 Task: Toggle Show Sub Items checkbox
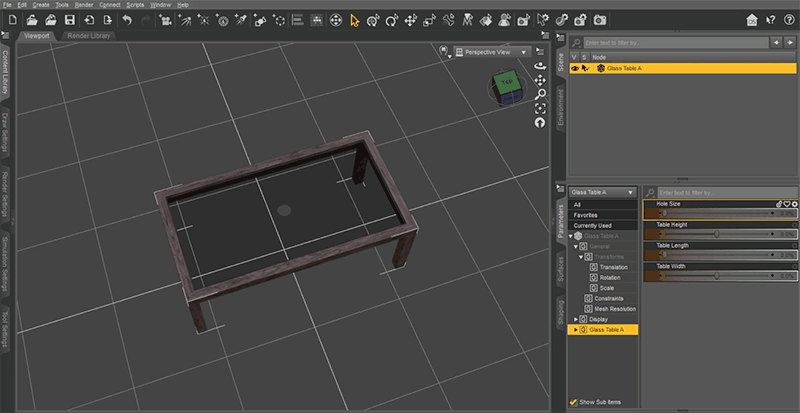[573, 402]
